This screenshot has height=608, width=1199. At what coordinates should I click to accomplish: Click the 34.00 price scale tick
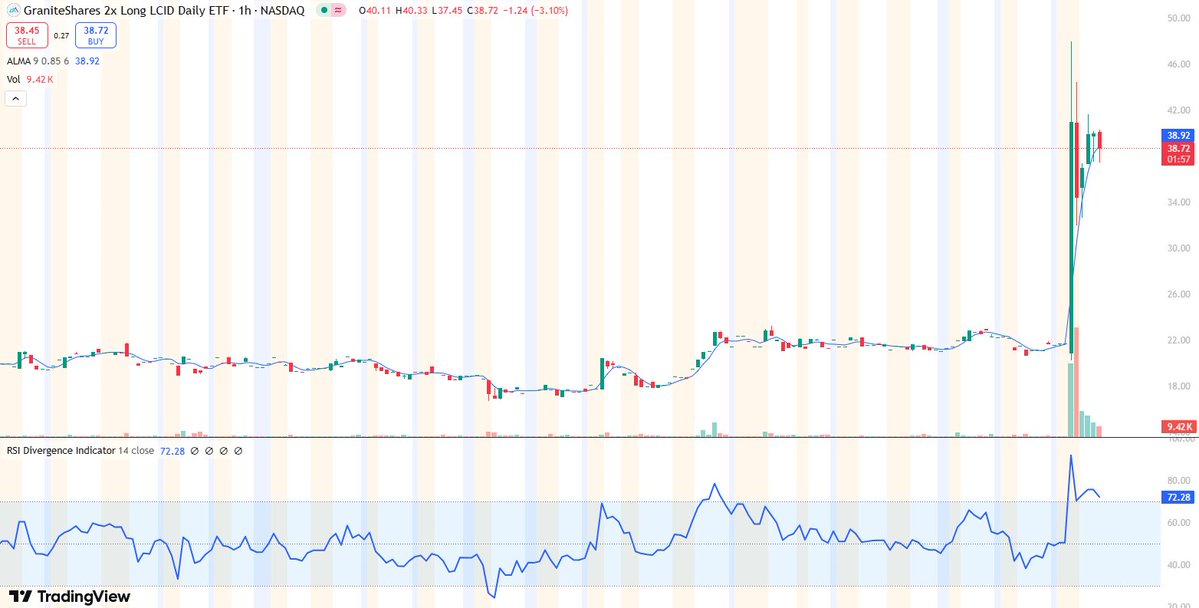1178,203
